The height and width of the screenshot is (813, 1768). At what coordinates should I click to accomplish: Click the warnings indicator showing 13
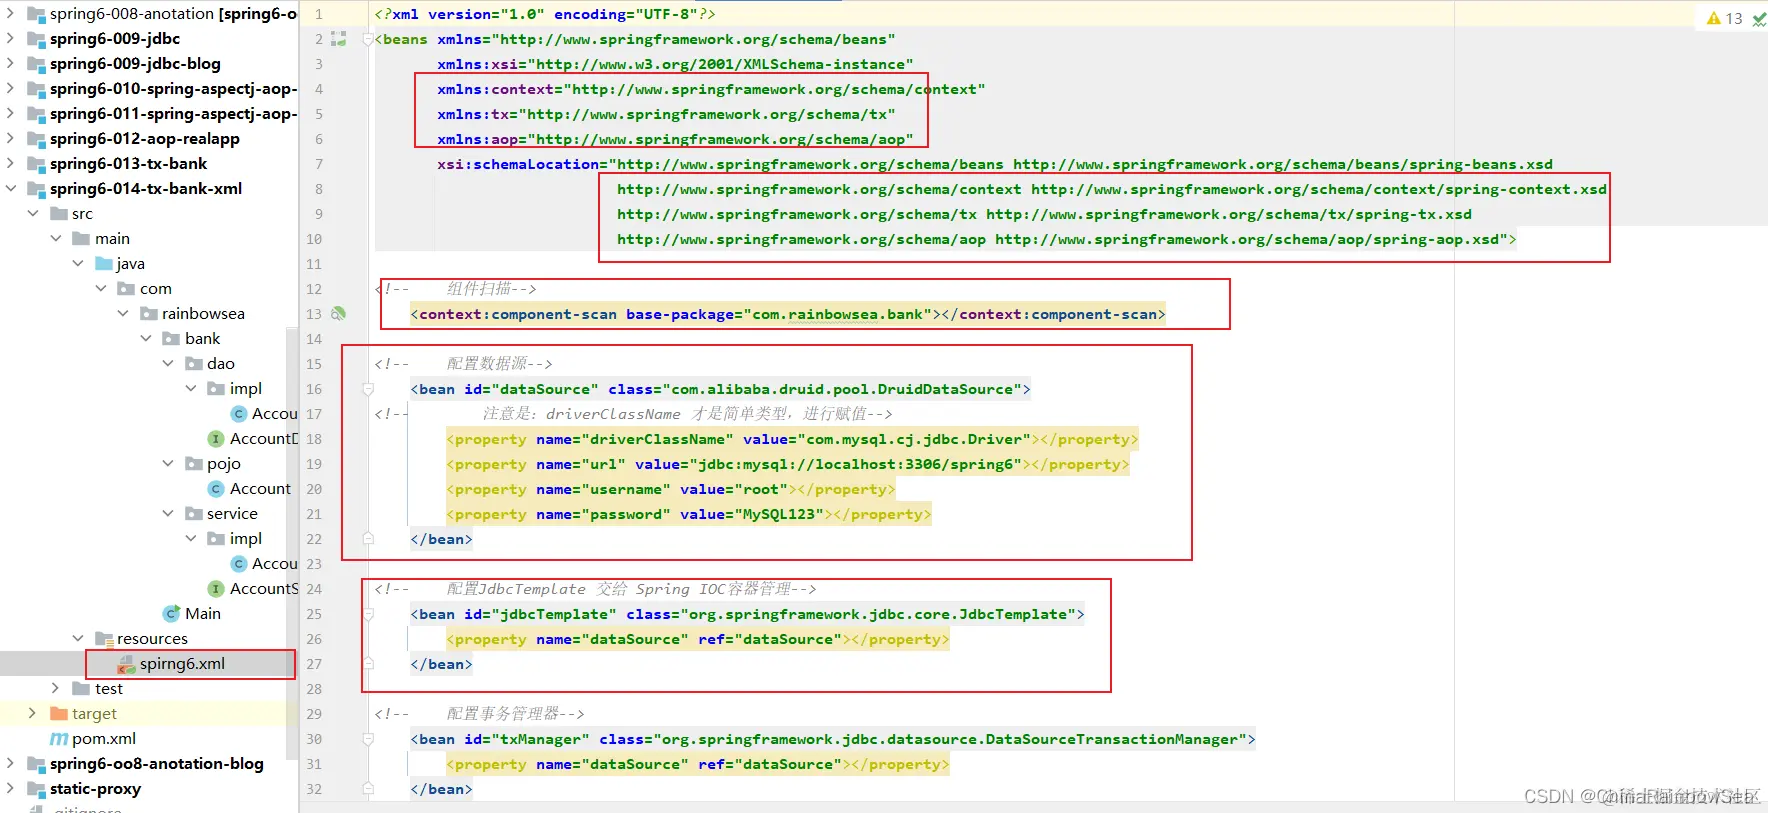tap(1725, 18)
